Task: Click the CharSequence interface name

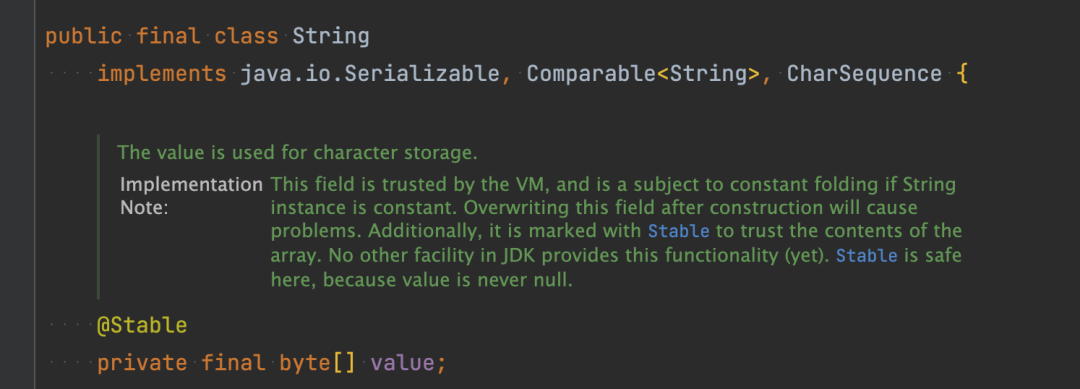Action: (x=864, y=74)
